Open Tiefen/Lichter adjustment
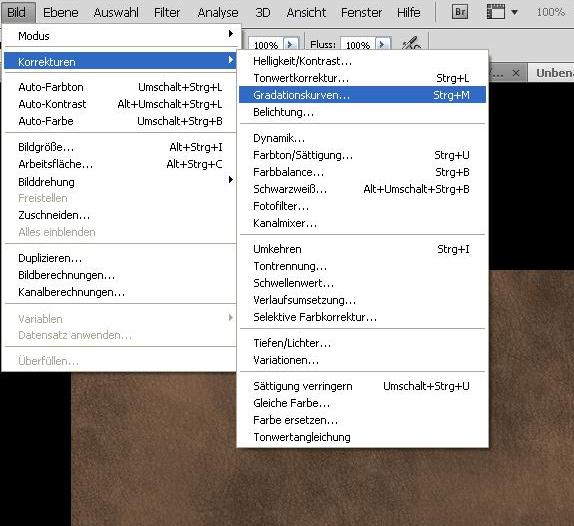This screenshot has width=574, height=526. click(x=362, y=343)
